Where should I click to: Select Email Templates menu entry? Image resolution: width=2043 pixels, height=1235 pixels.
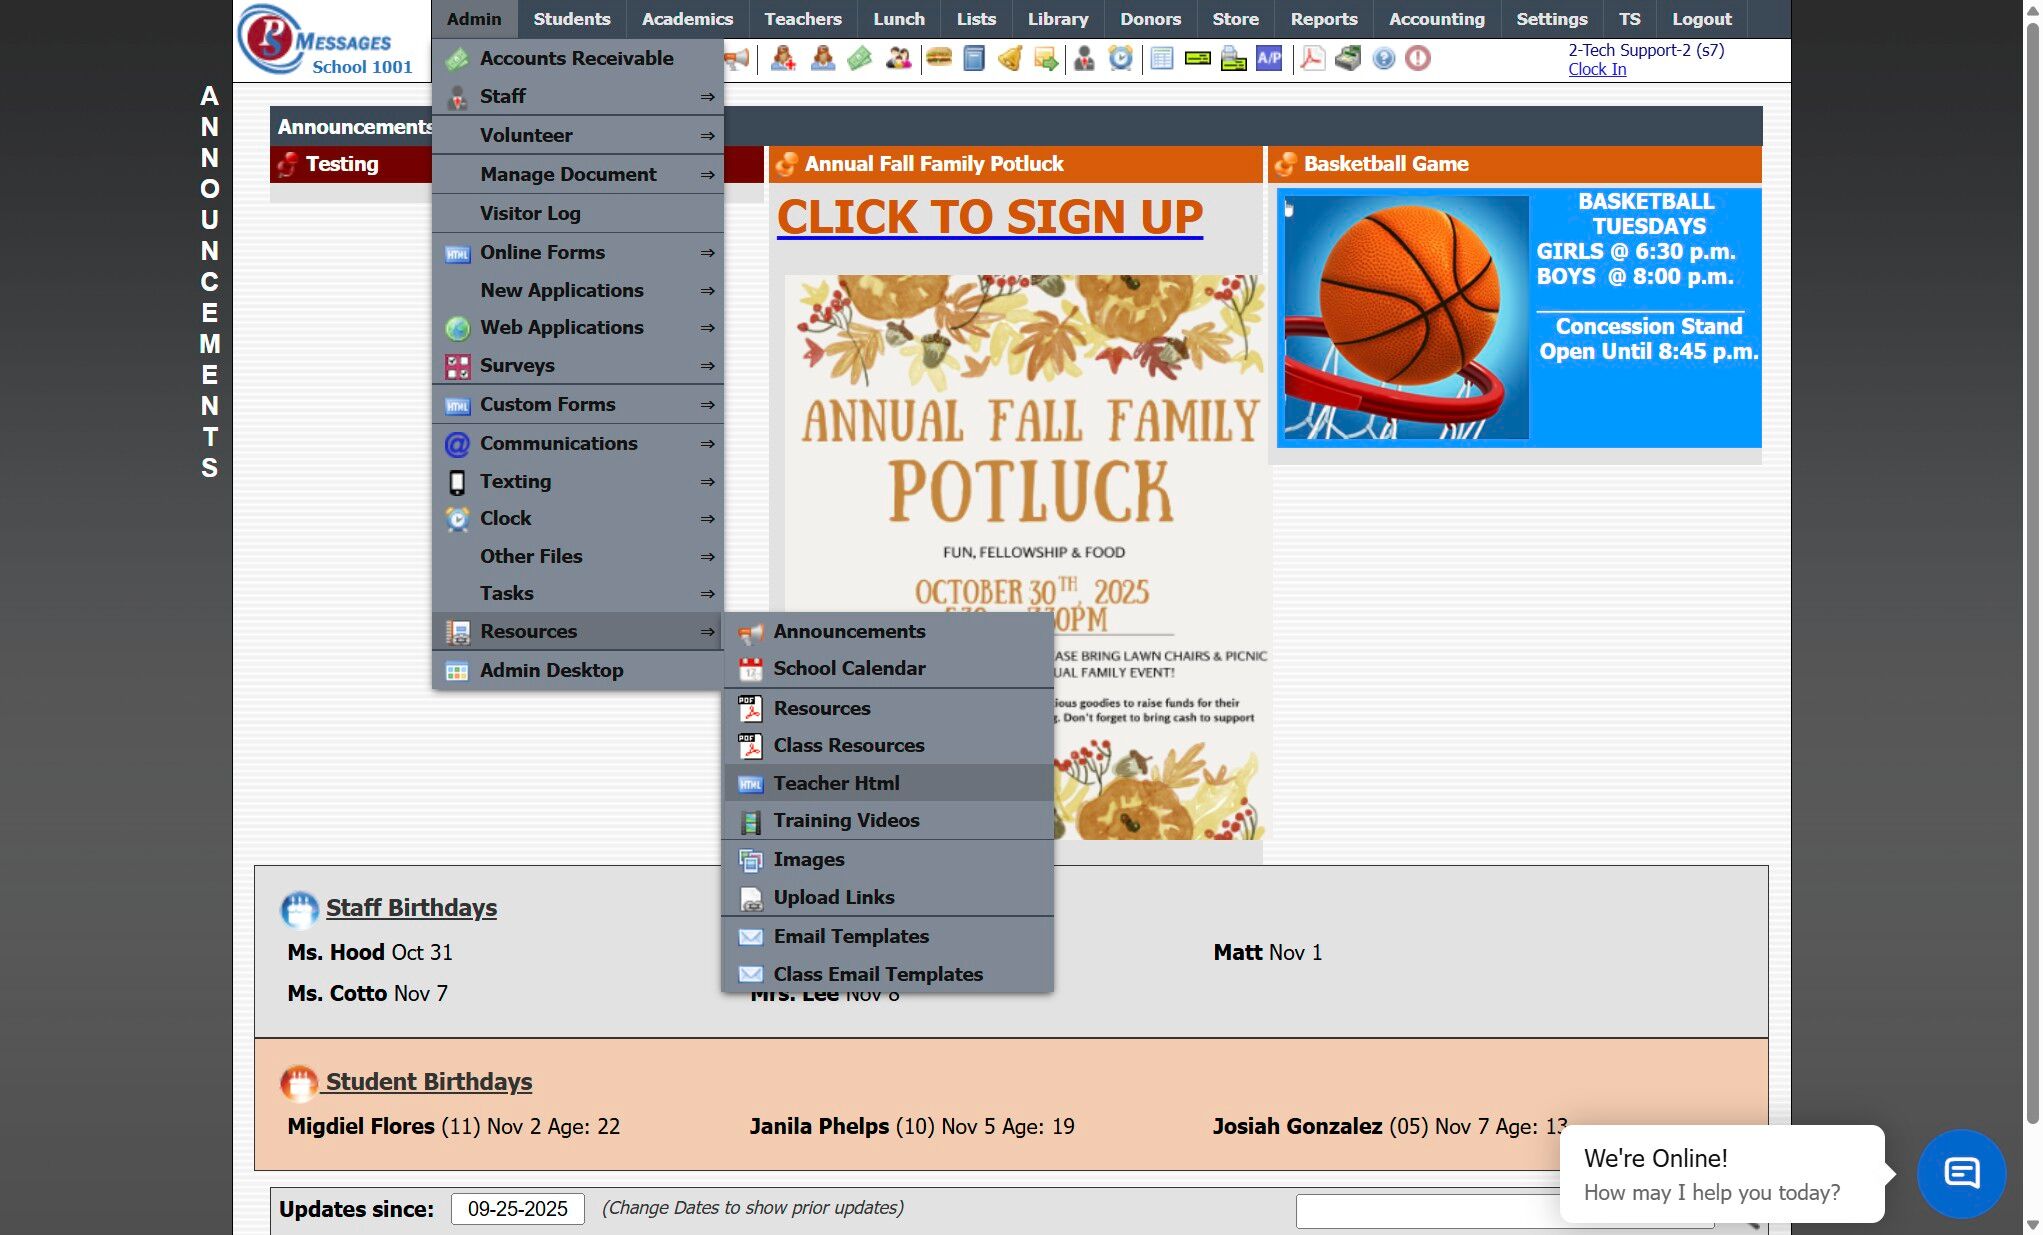850,936
